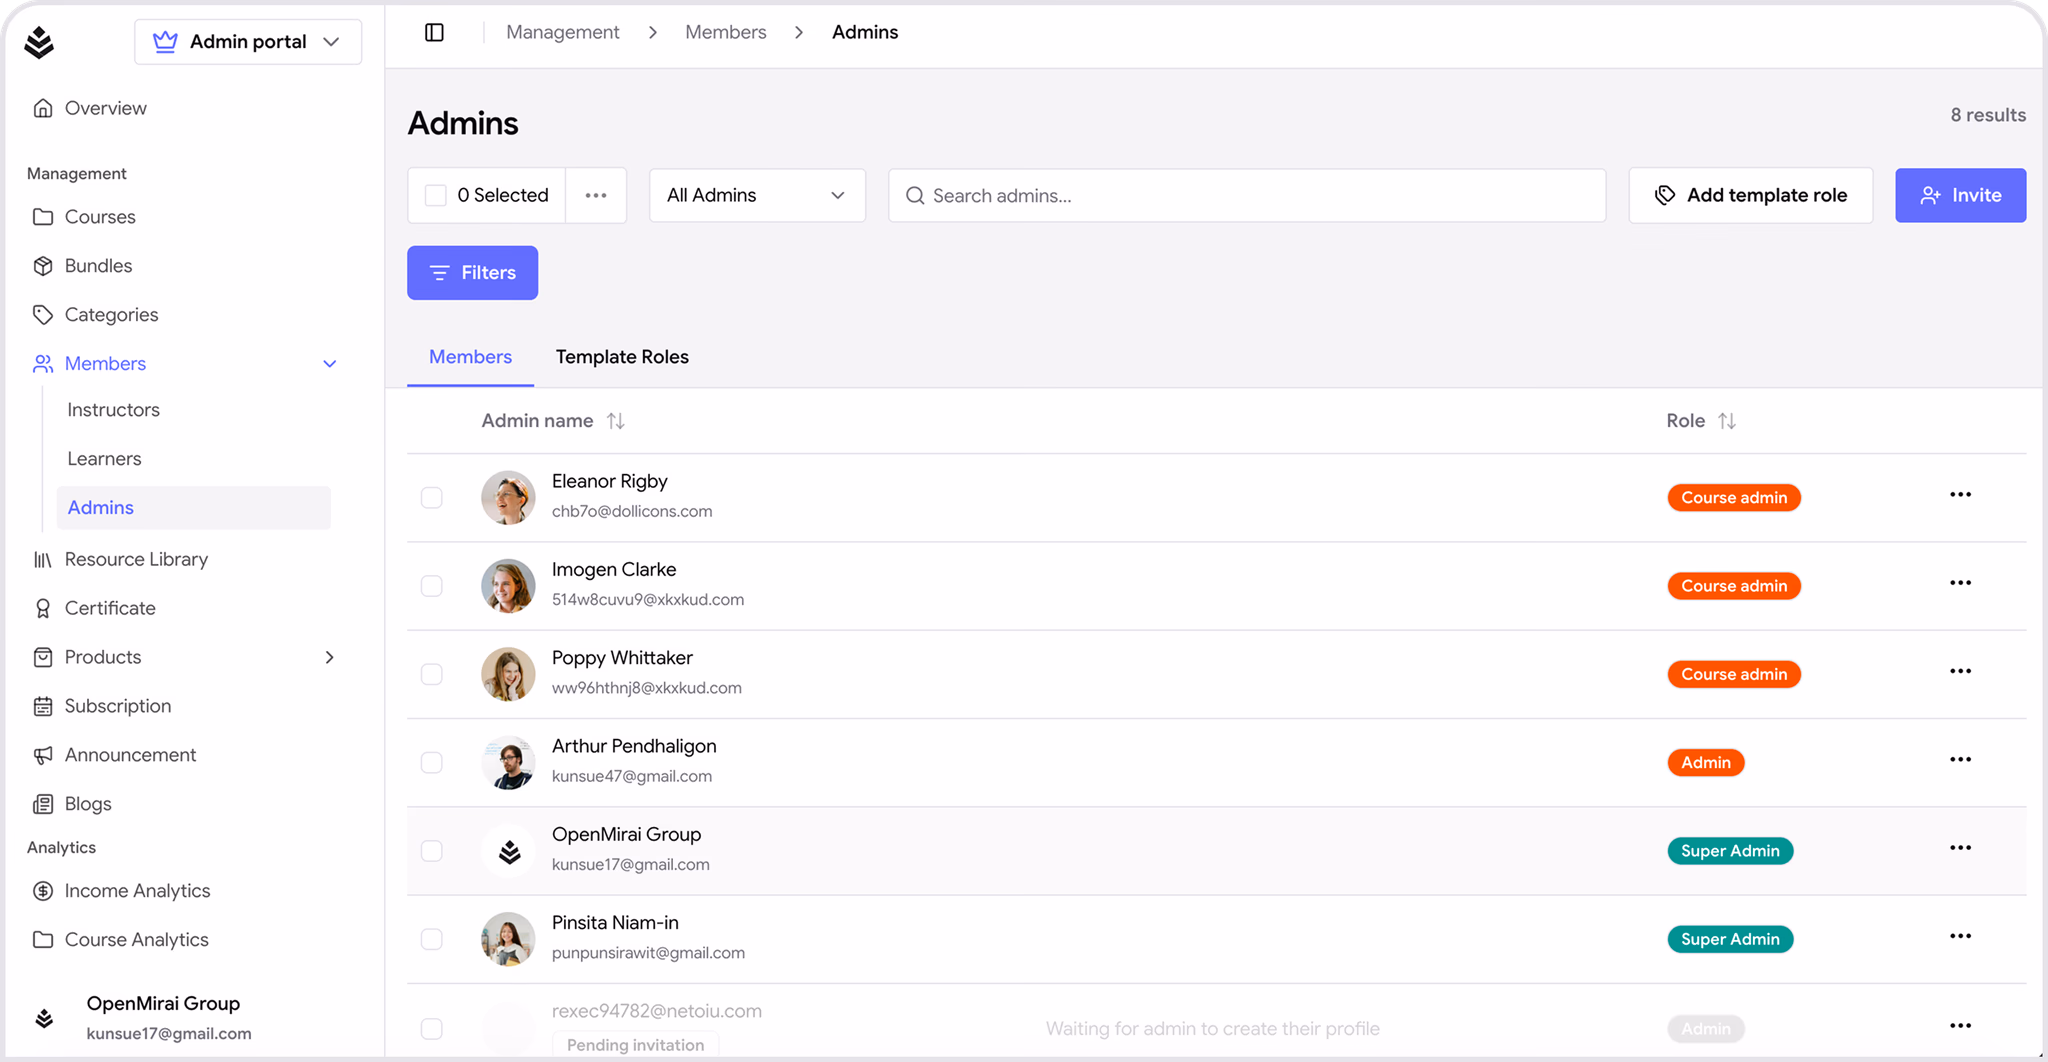2048x1062 pixels.
Task: Click the Blogs newspaper icon
Action: [42, 804]
